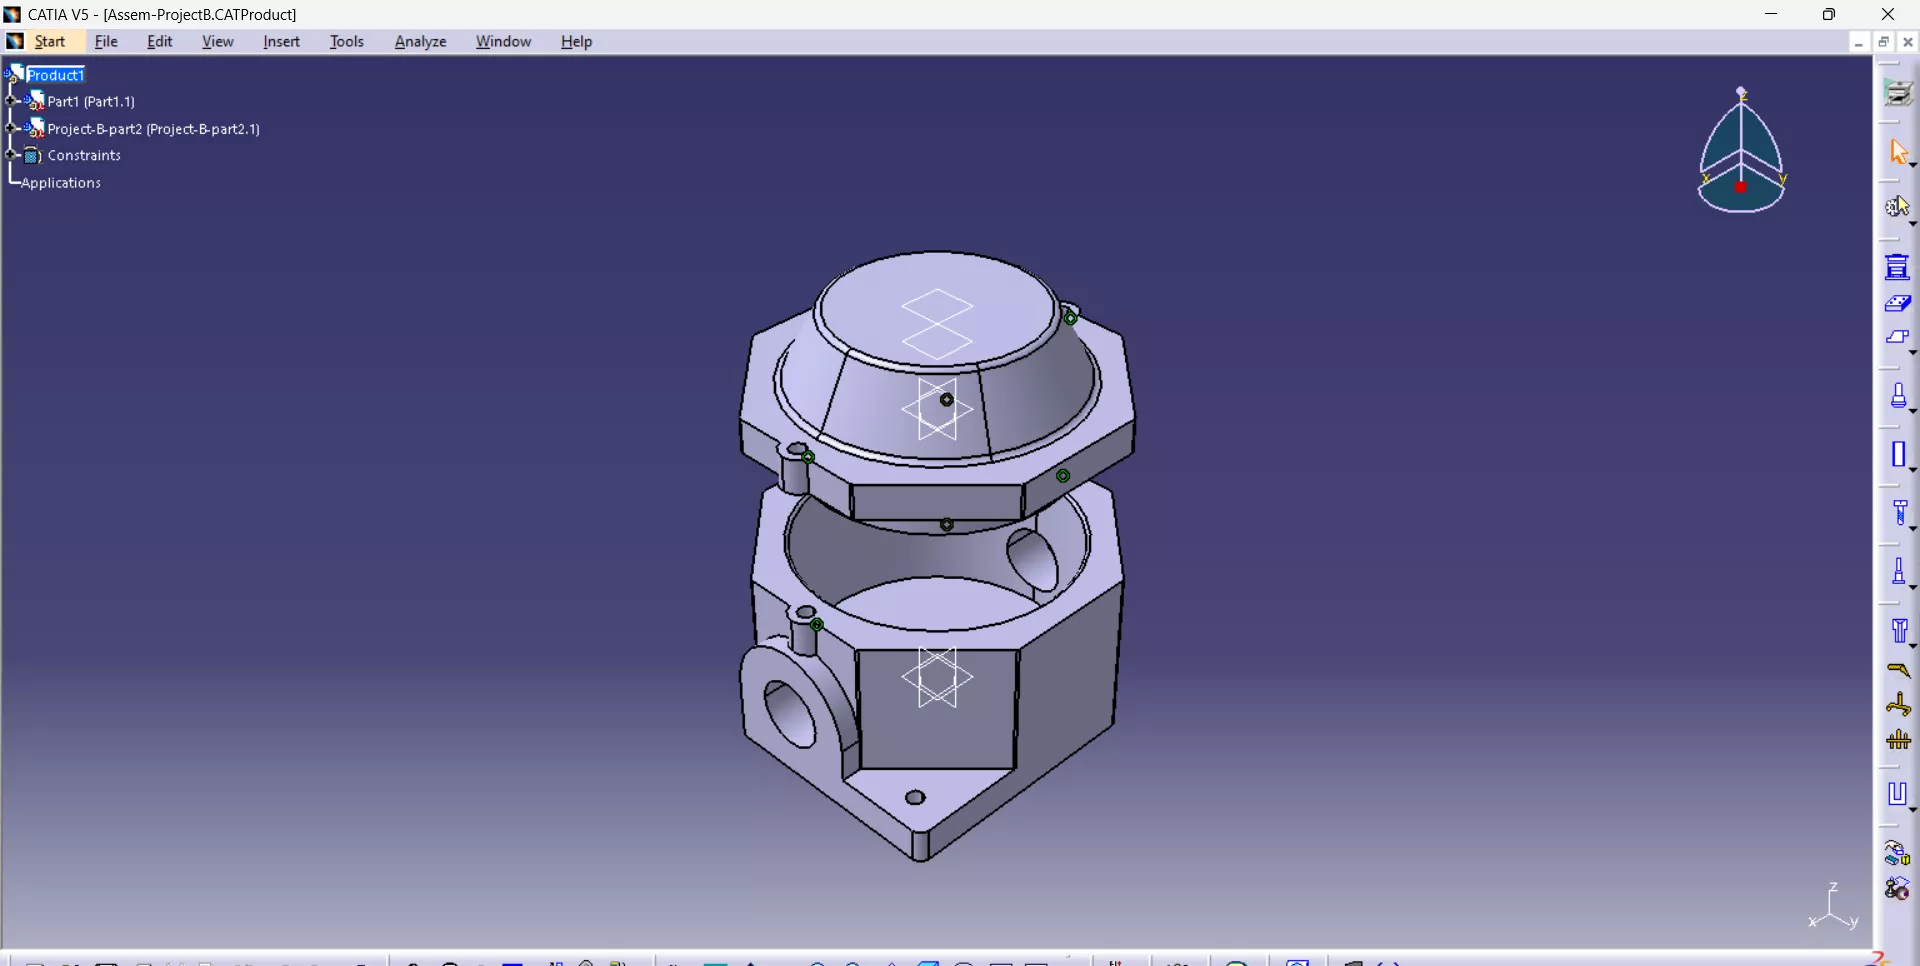This screenshot has width=1920, height=966.
Task: Click the hand-with-blocks icon near toolbar bottom
Action: 1897,853
